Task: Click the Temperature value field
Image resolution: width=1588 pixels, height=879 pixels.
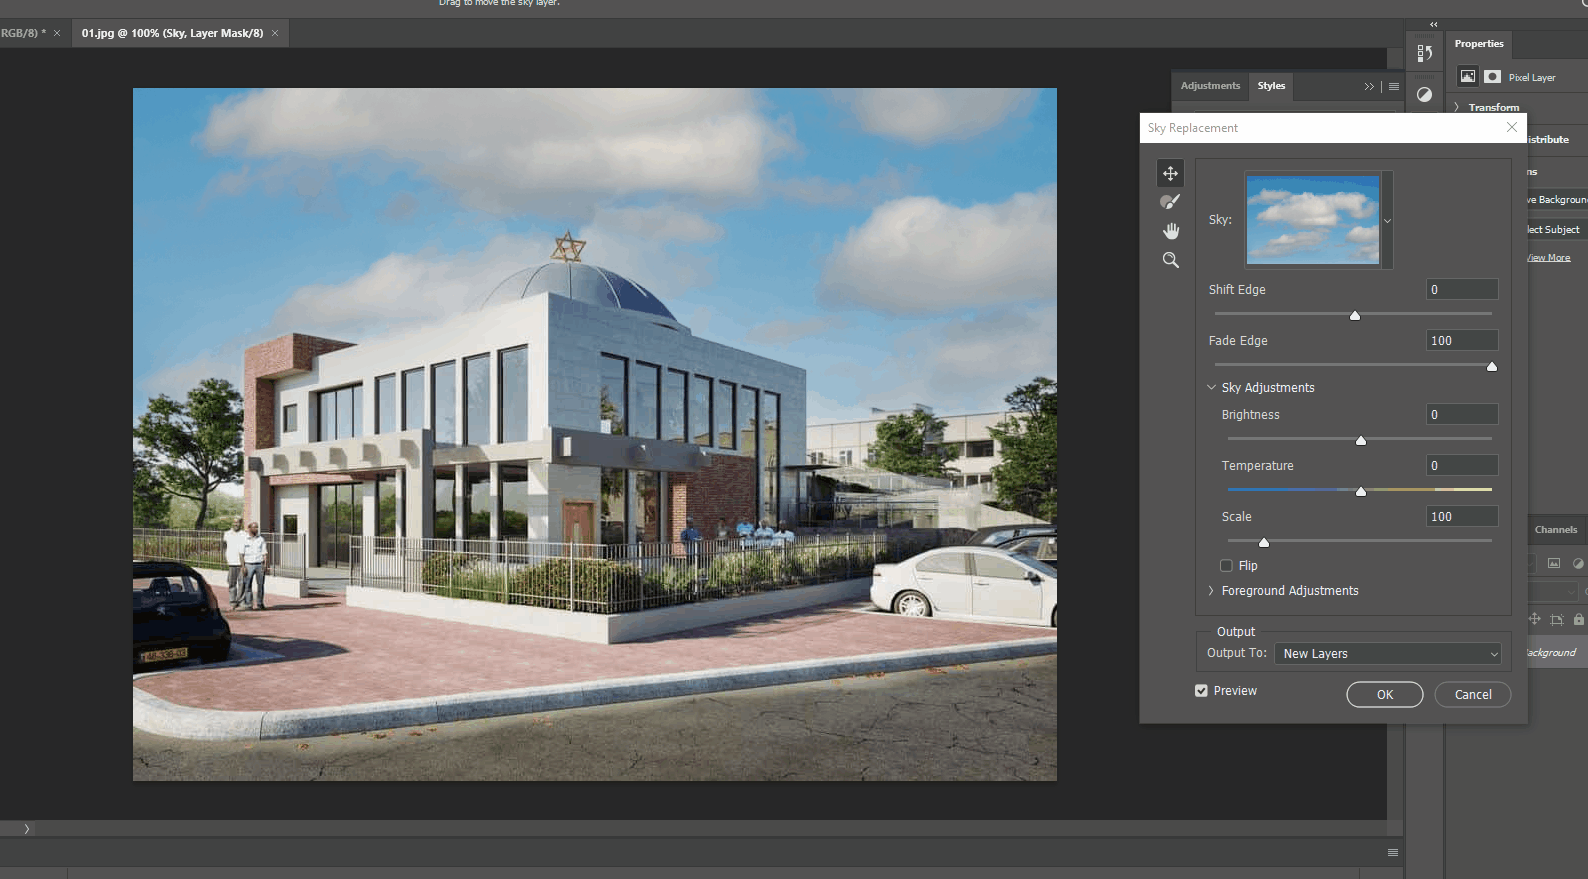Action: coord(1462,465)
